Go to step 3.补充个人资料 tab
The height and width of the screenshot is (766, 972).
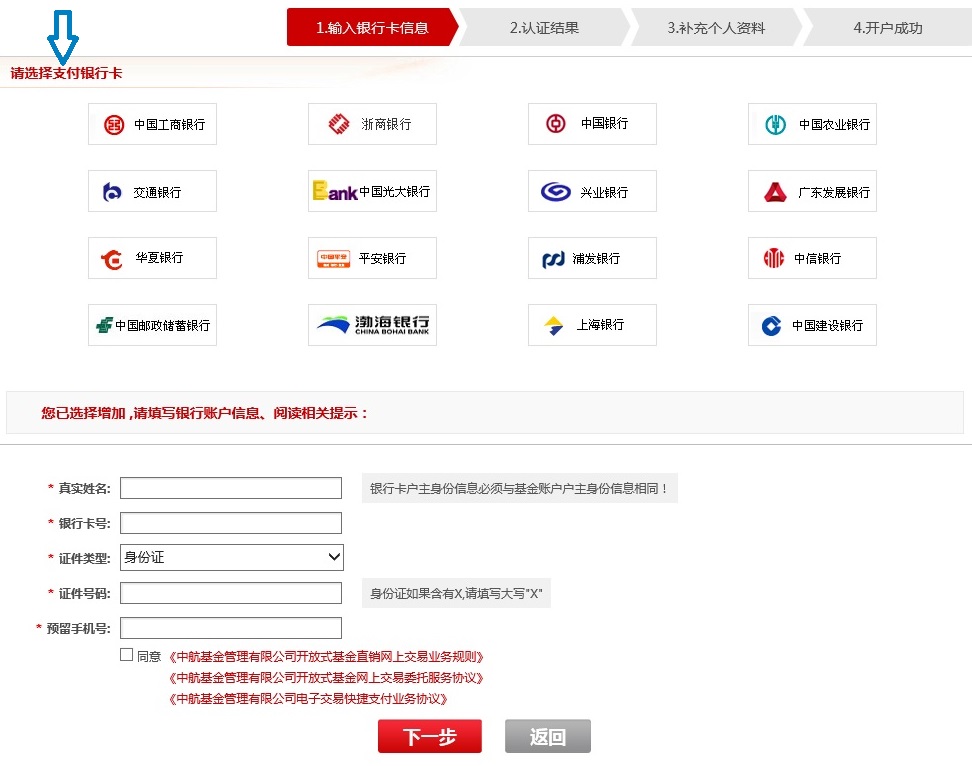point(716,27)
